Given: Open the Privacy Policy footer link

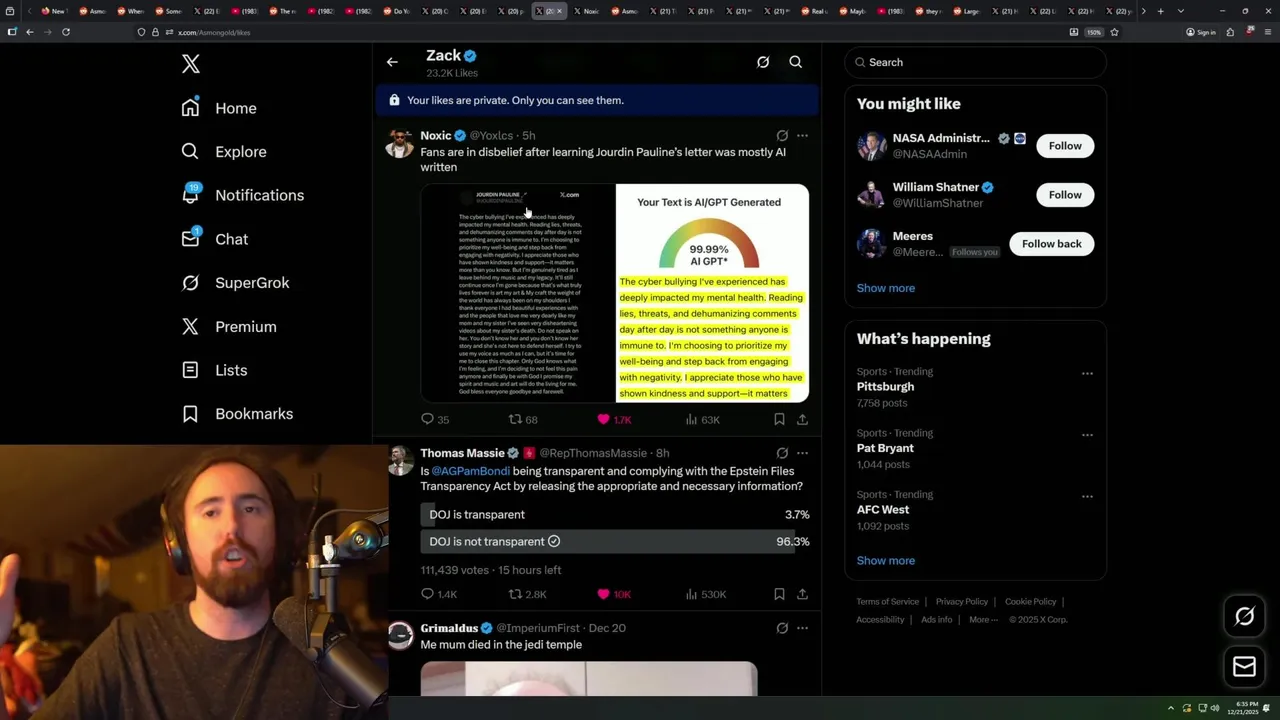Looking at the screenshot, I should pos(961,601).
